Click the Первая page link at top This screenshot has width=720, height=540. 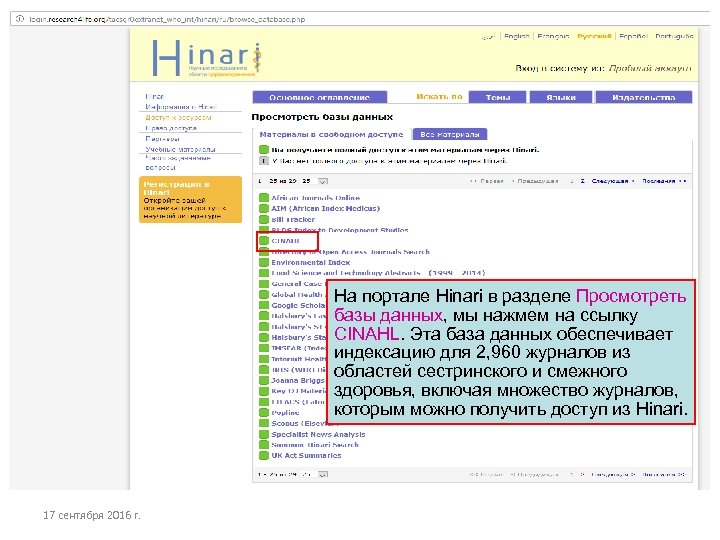coord(487,181)
